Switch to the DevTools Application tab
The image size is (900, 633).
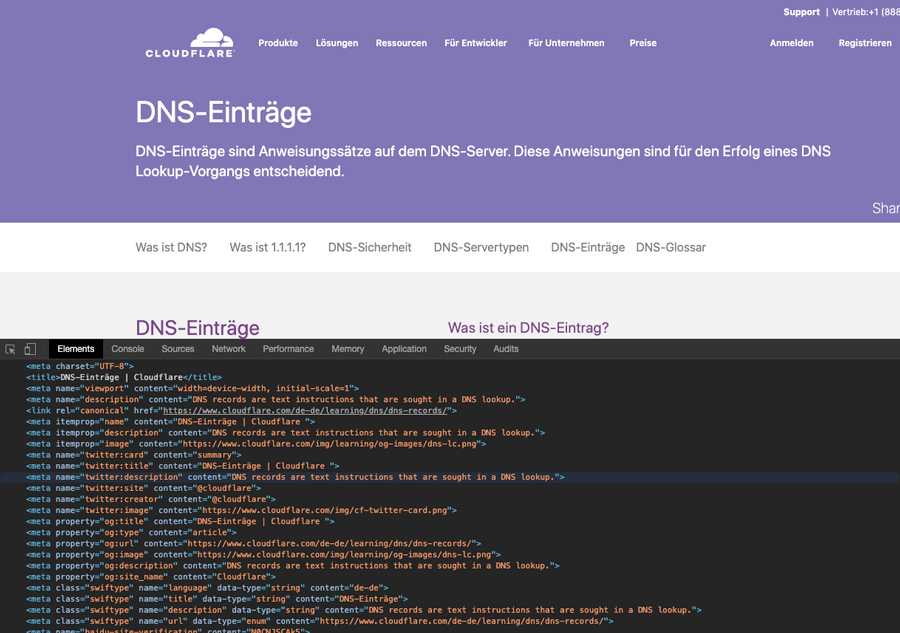point(404,349)
